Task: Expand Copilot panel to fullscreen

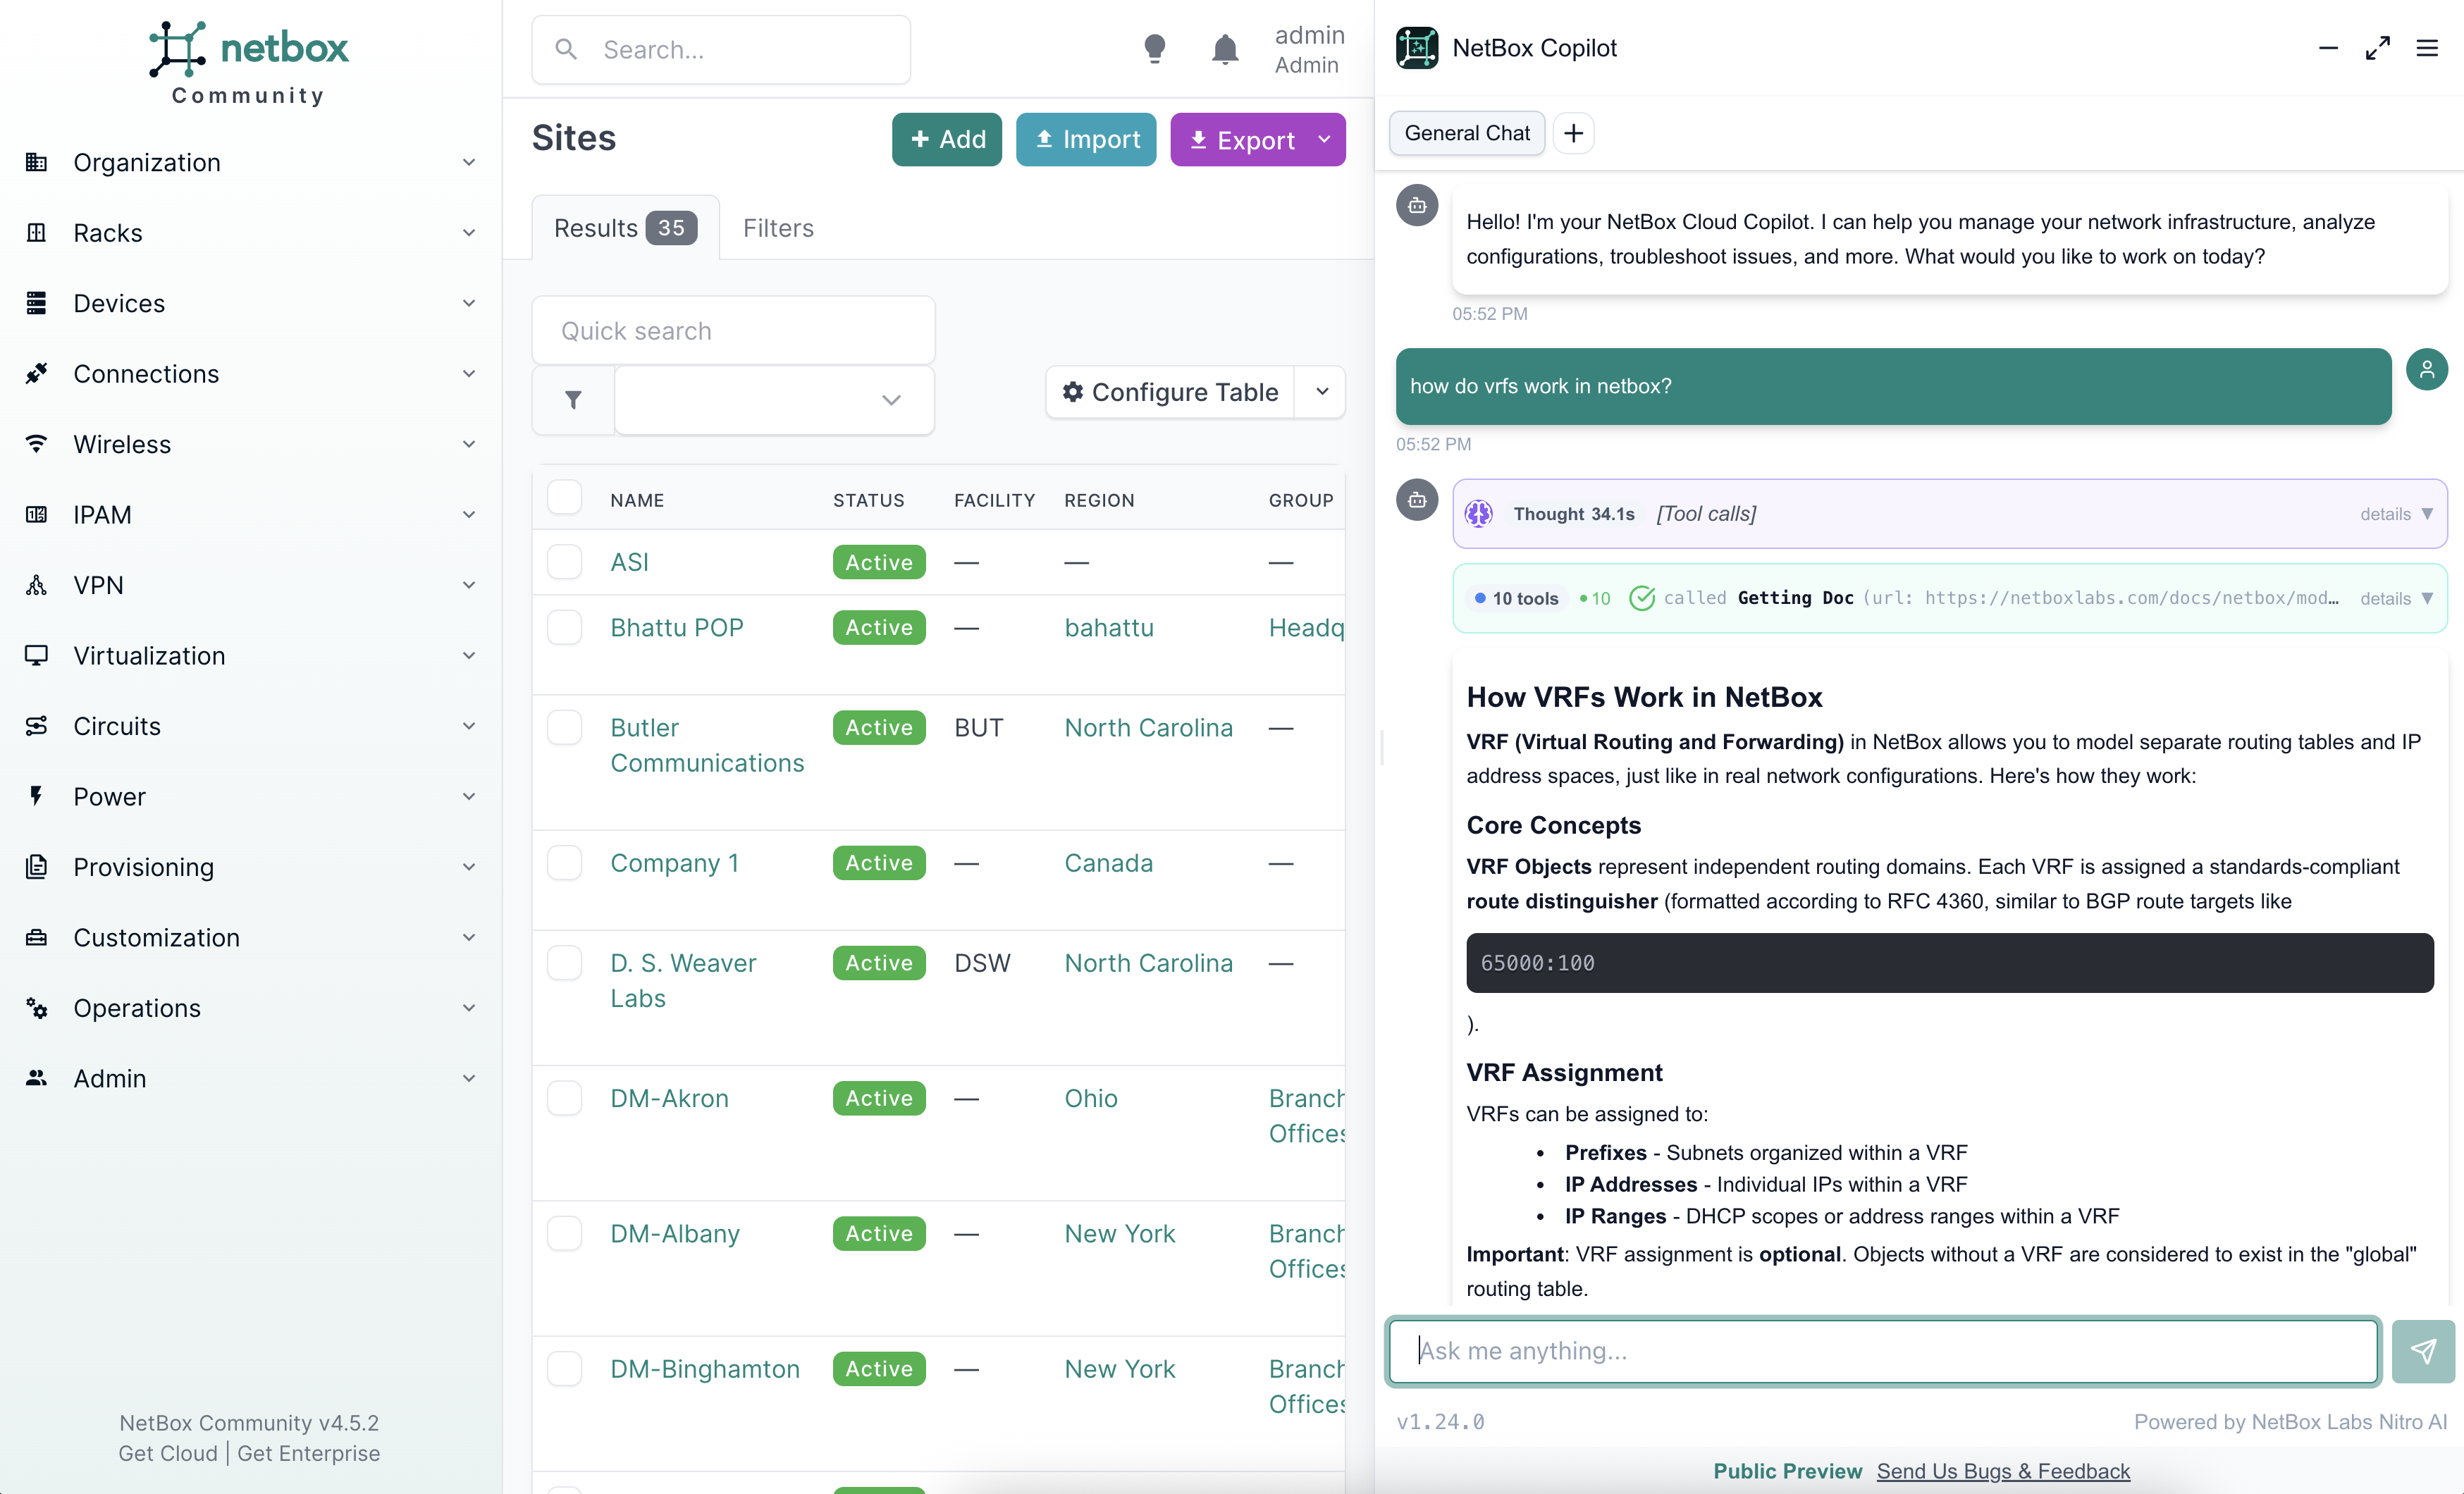Action: pos(2377,48)
